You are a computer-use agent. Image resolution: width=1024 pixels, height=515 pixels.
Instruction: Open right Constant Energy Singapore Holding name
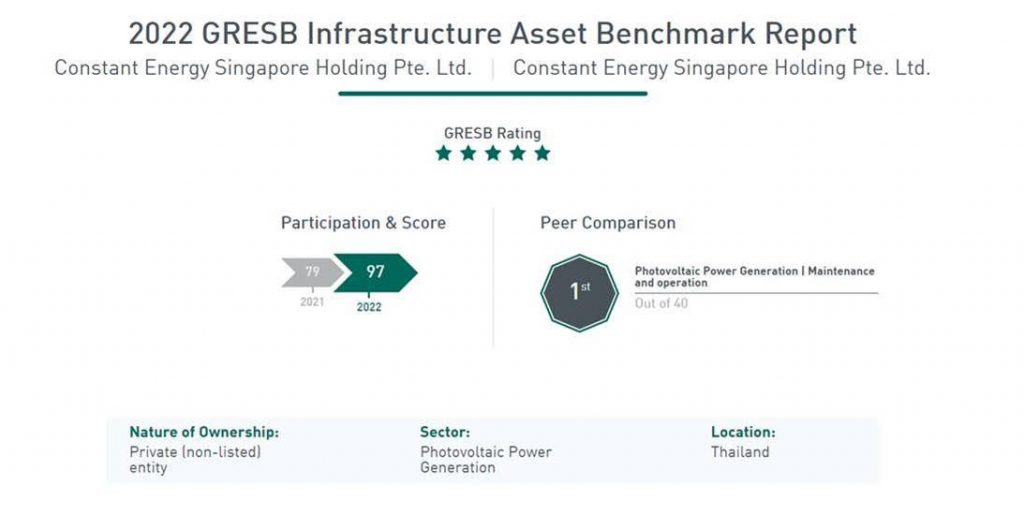point(722,68)
